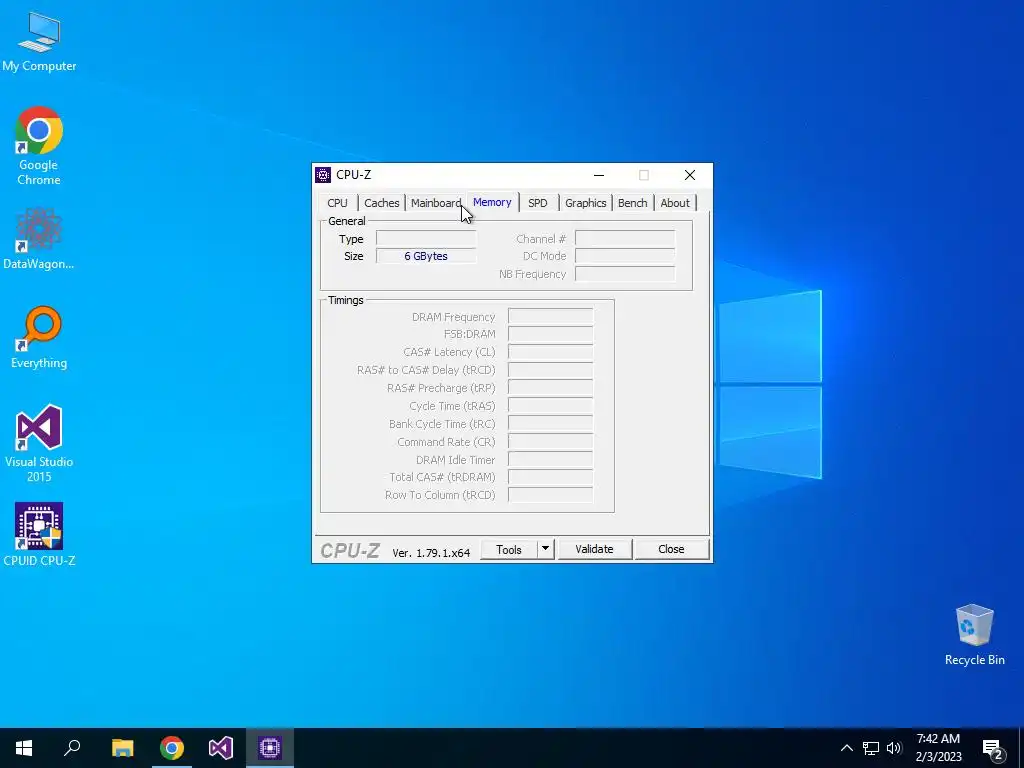Click the Validate button
Viewport: 1024px width, 768px height.
click(594, 549)
